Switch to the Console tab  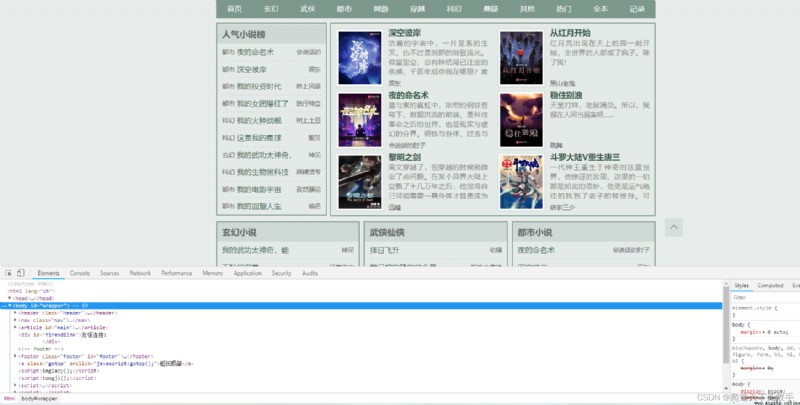(80, 273)
